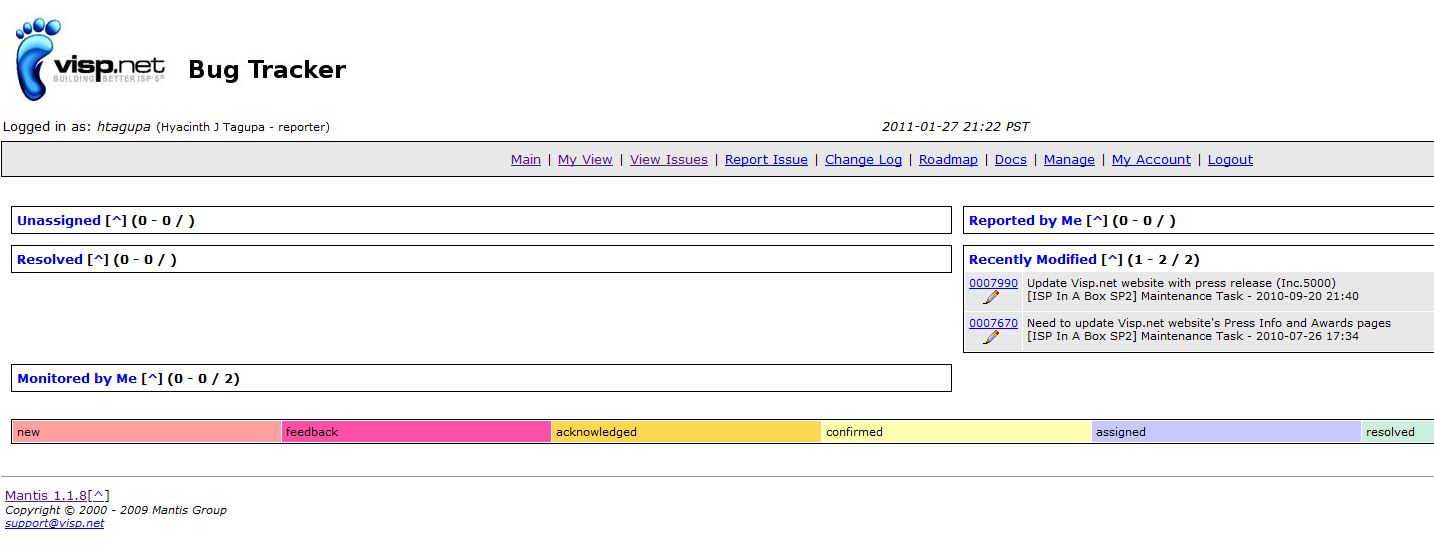This screenshot has height=554, width=1434.
Task: Email support@visp.net link
Action: click(54, 523)
